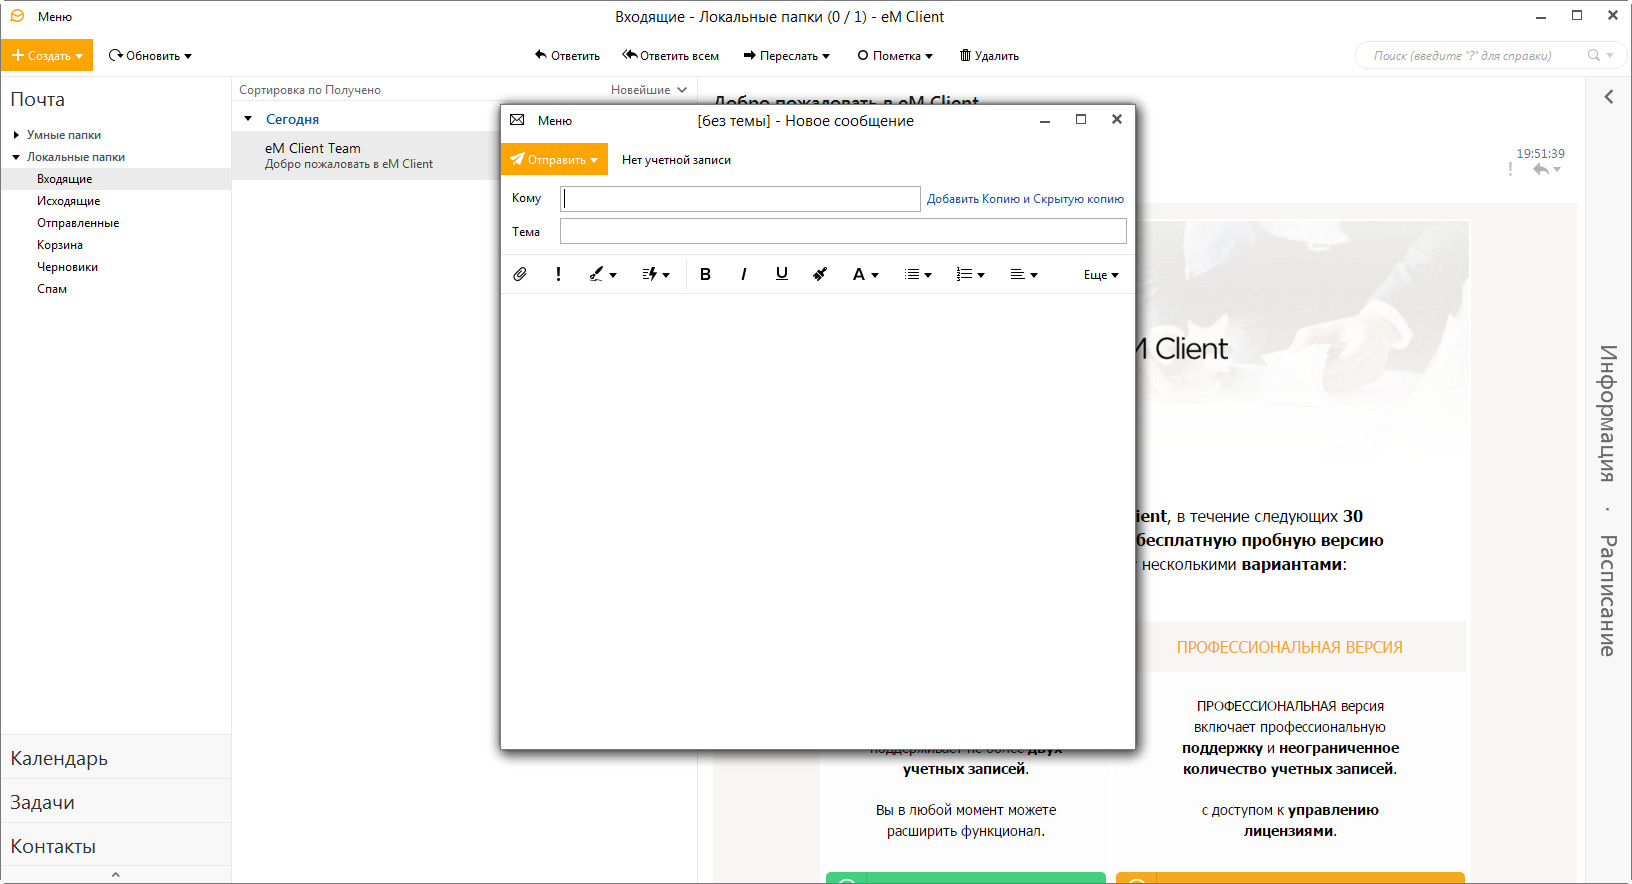Open the numbered list dropdown
The image size is (1632, 884).
(x=970, y=274)
